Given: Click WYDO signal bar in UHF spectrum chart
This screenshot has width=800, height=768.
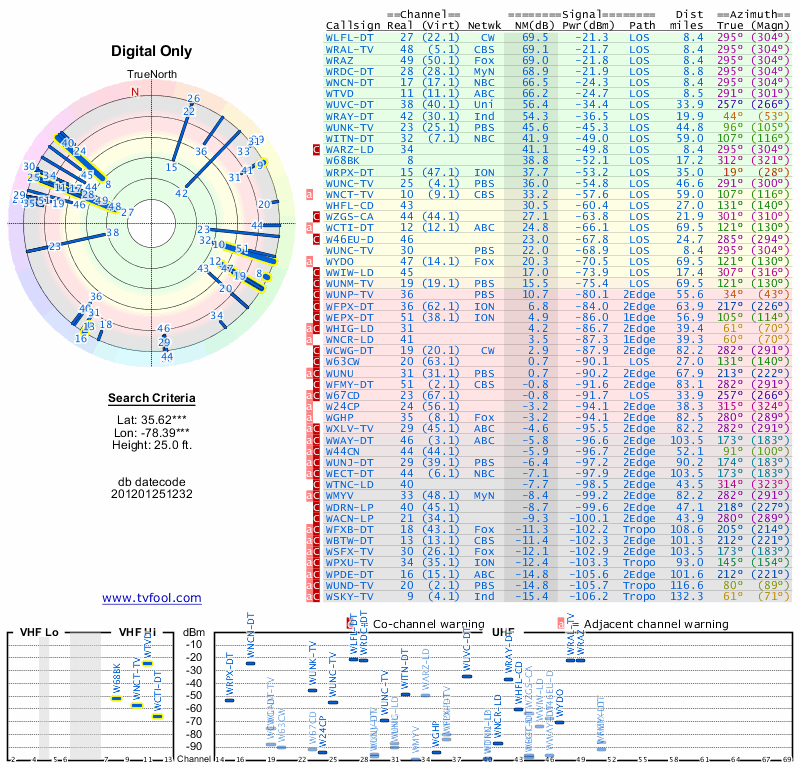Looking at the screenshot, I should point(560,722).
